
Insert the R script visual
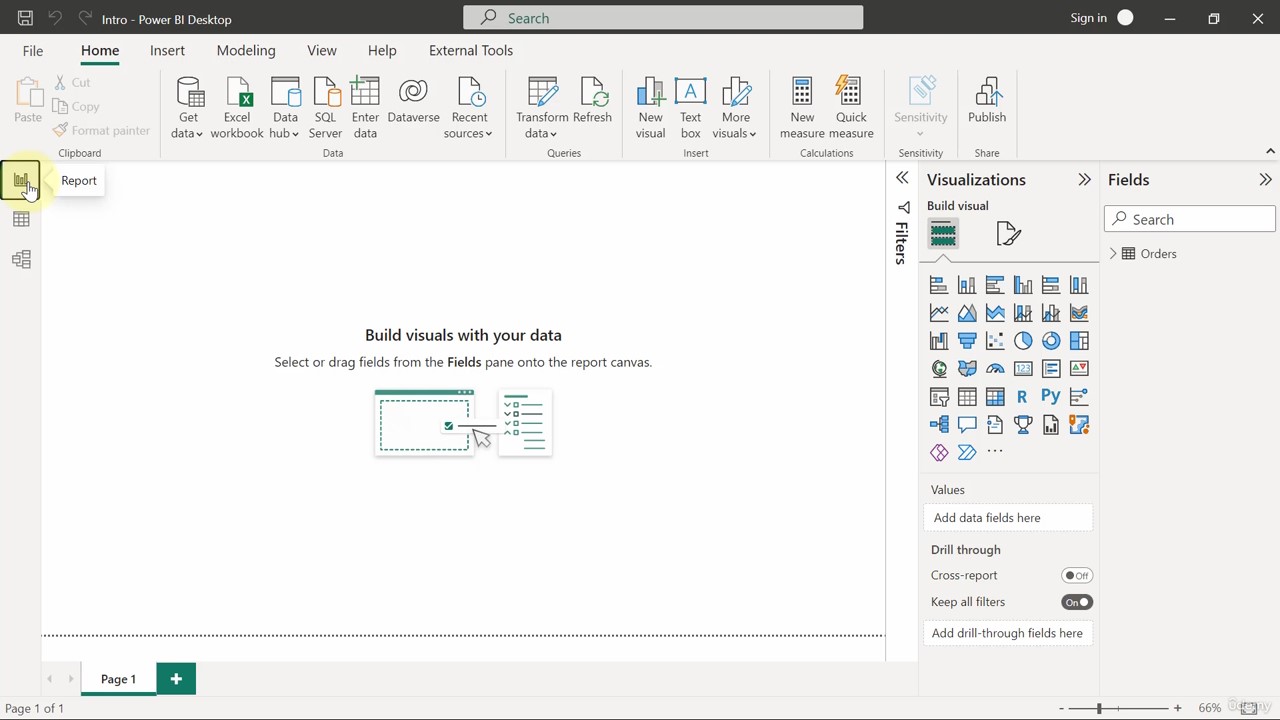pos(1023,397)
